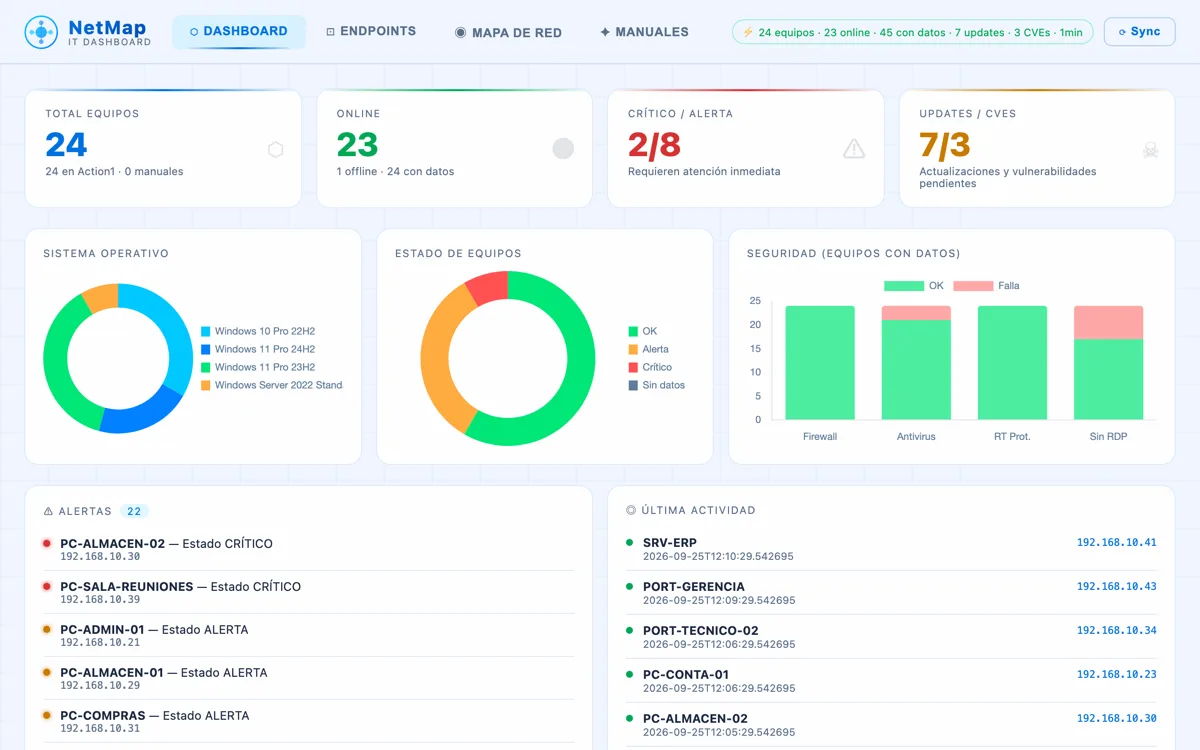Toggle Windows 10 Pro 22H2 legend swatch
This screenshot has width=1200, height=750.
point(206,331)
